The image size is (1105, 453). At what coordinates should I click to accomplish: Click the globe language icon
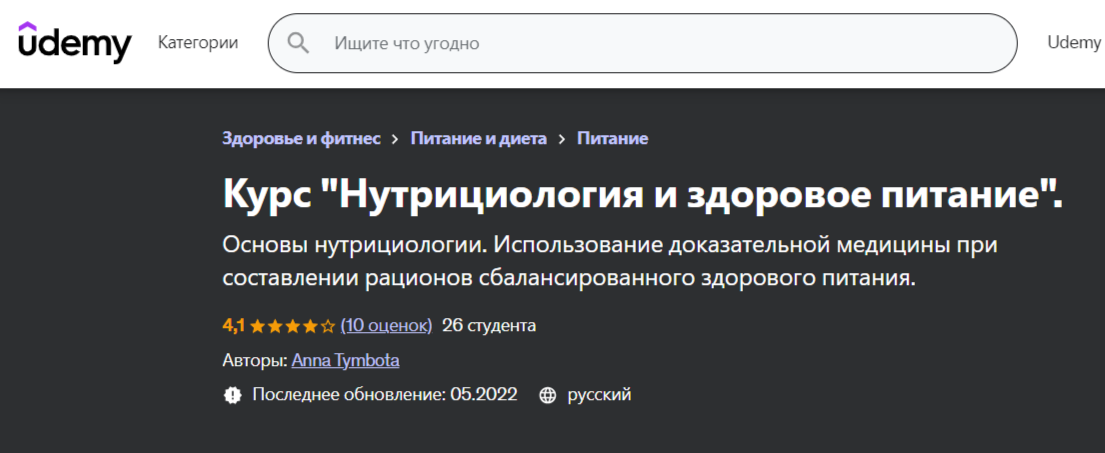547,395
